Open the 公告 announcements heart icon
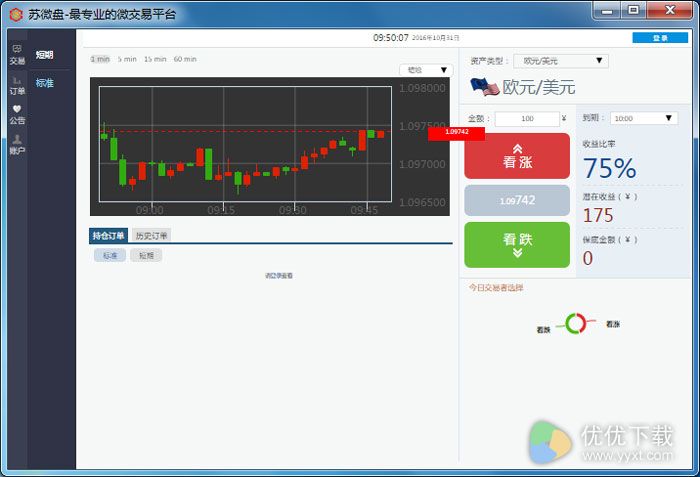The height and width of the screenshot is (477, 700). [17, 115]
